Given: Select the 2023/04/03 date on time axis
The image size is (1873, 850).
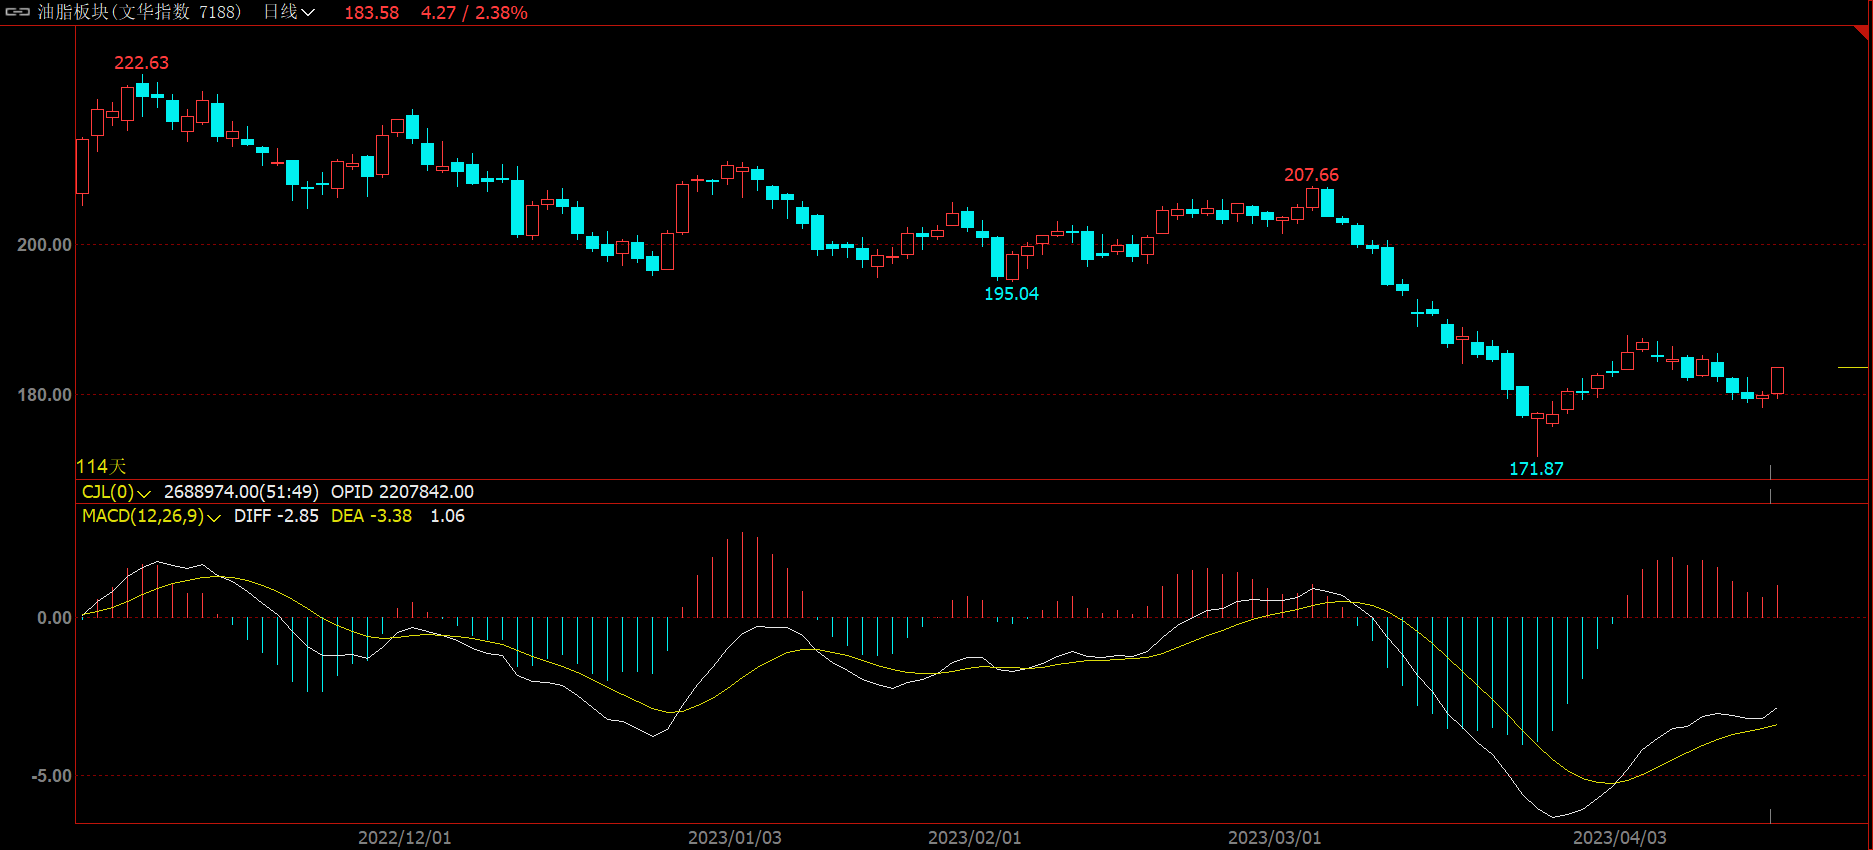Looking at the screenshot, I should 1619,838.
